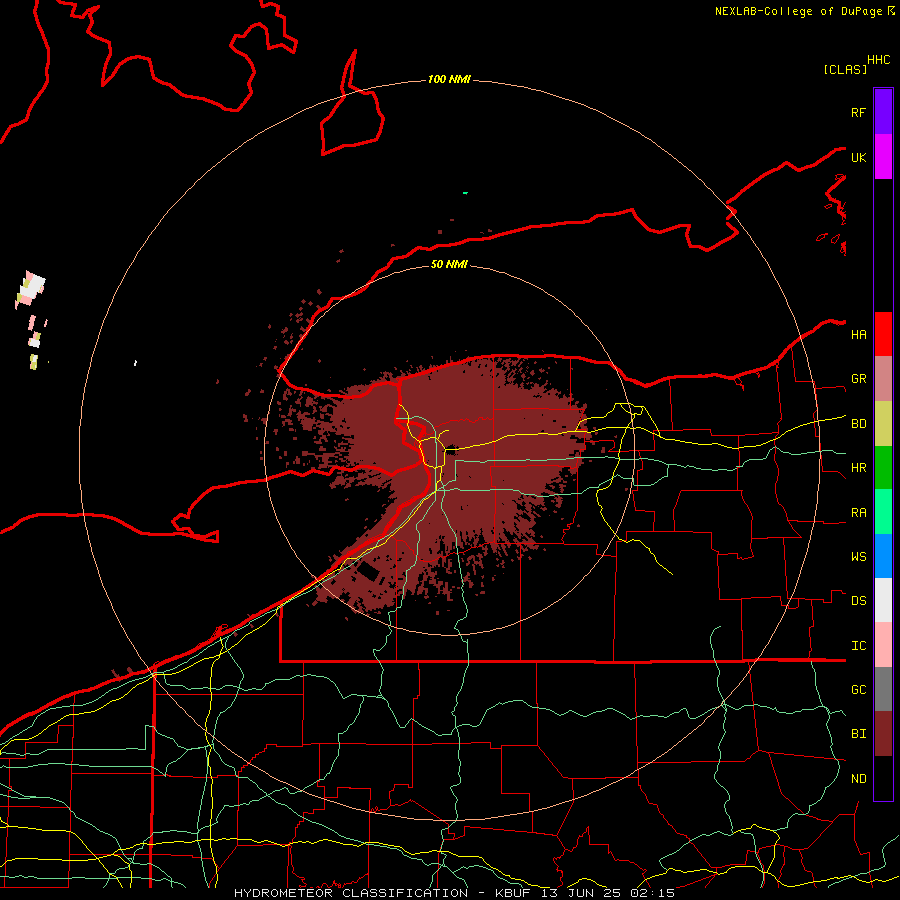Viewport: 900px width, 900px height.
Task: Select the BD yellow legend swatch
Action: (883, 424)
